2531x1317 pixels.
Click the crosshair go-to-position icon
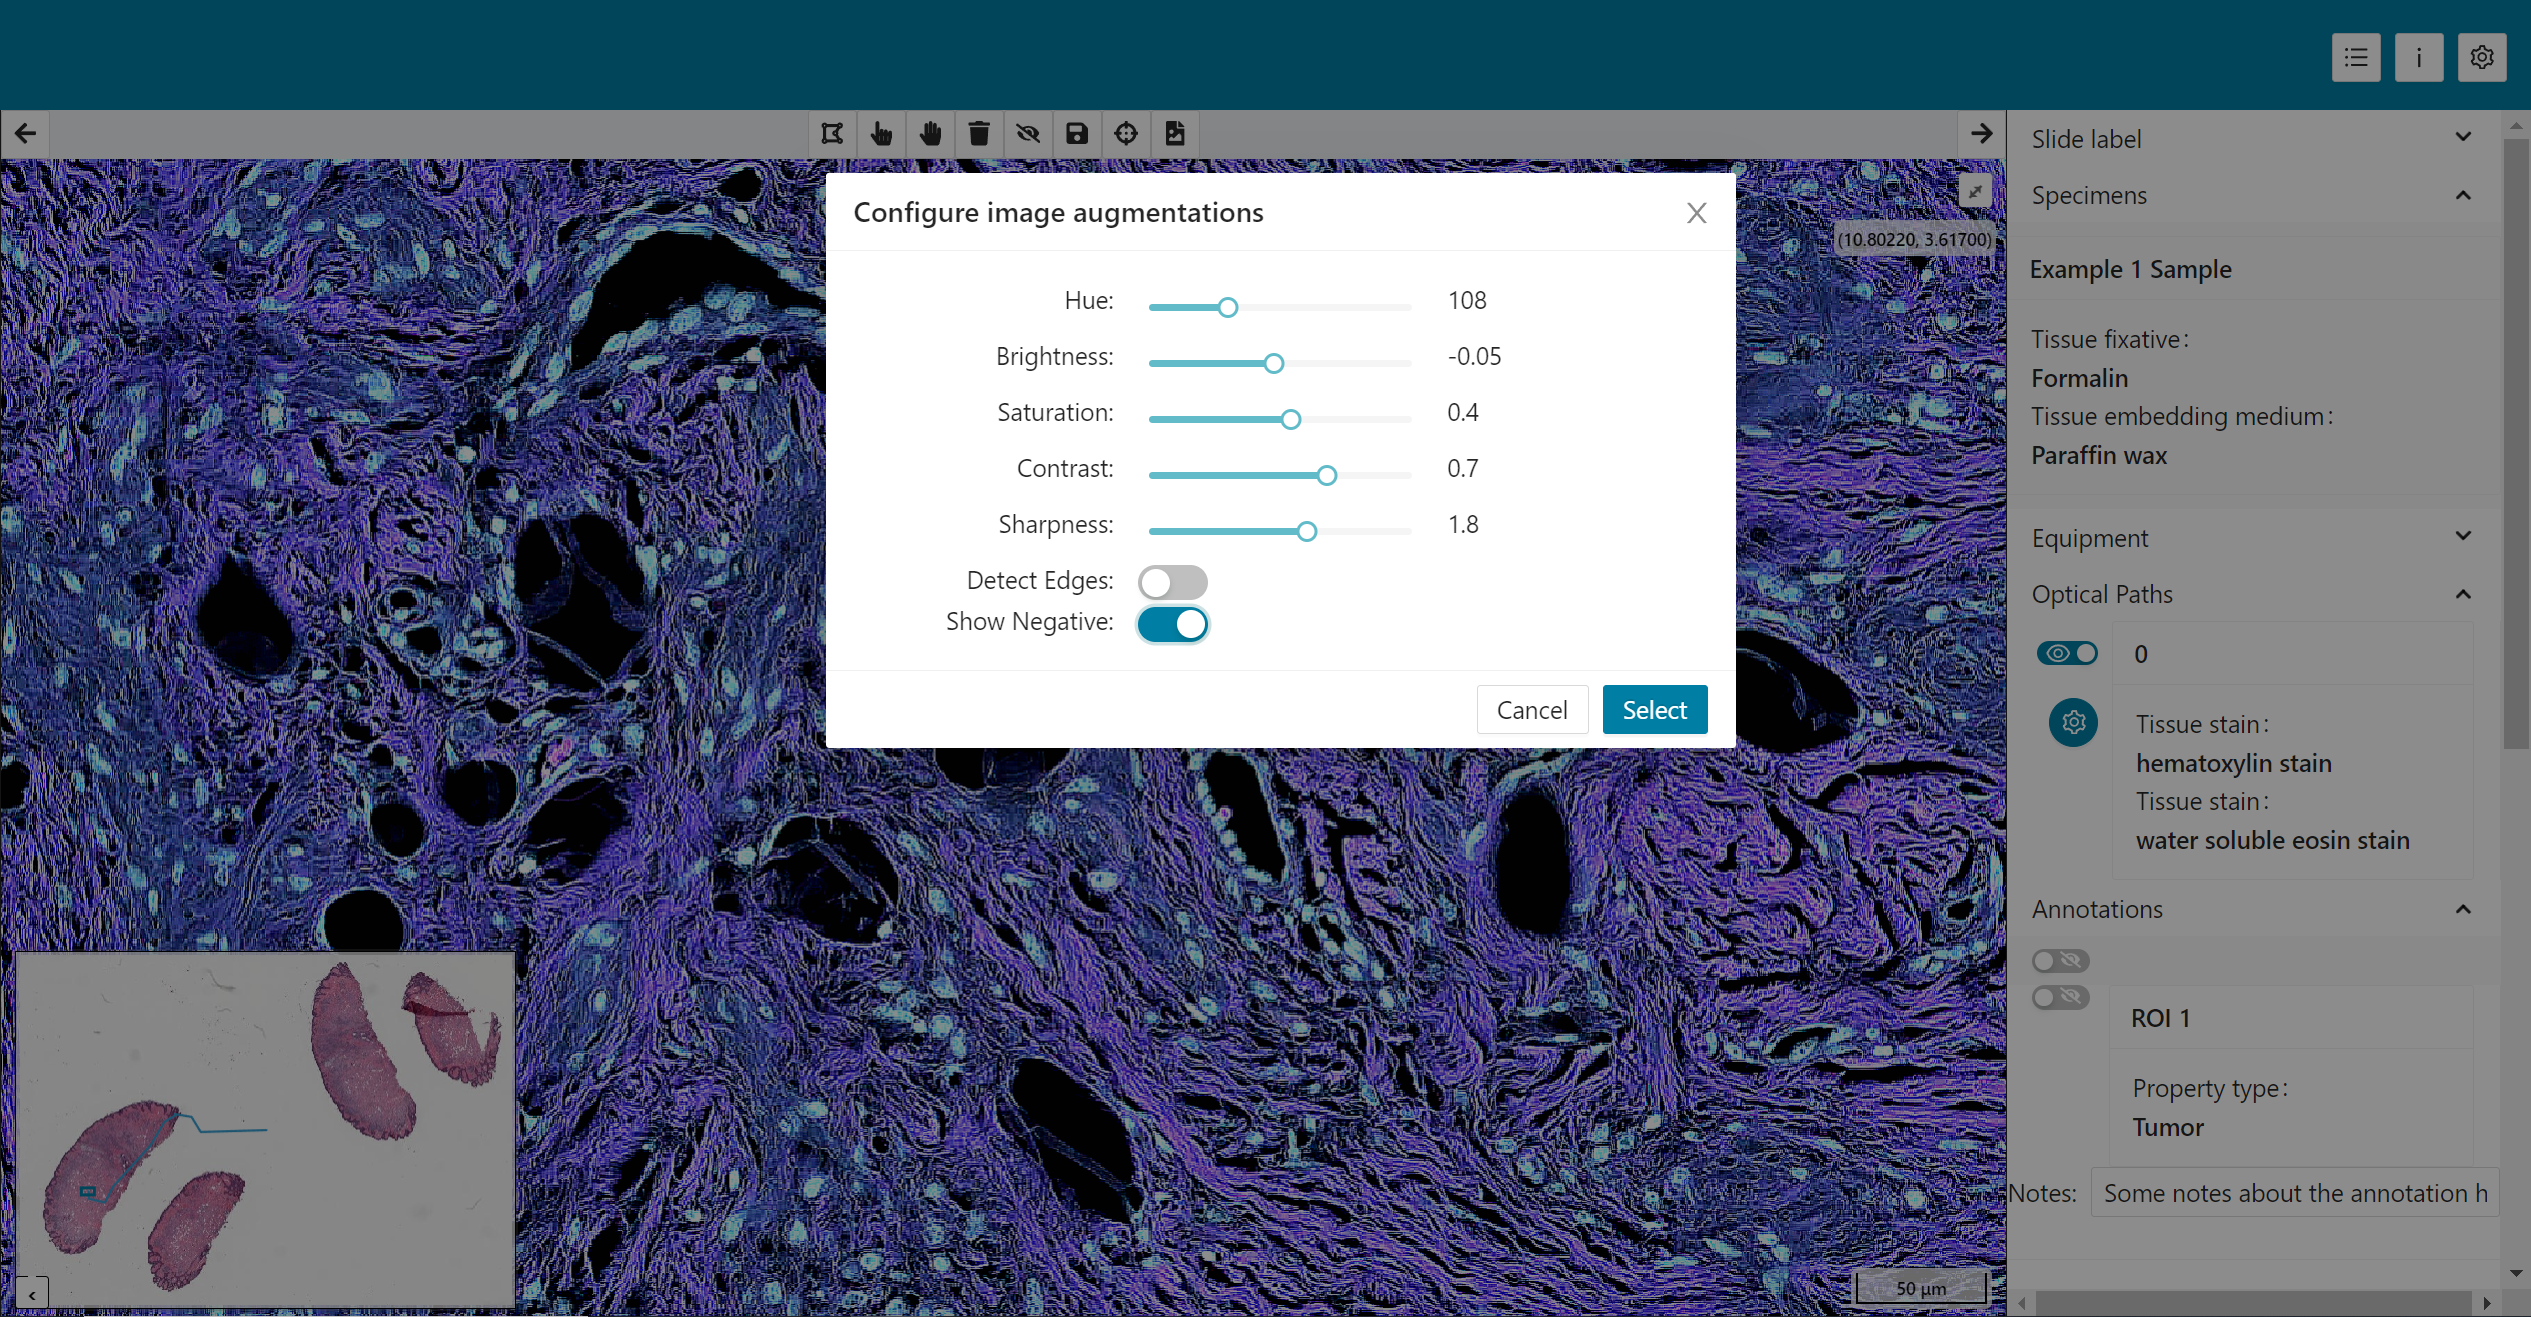[x=1126, y=134]
